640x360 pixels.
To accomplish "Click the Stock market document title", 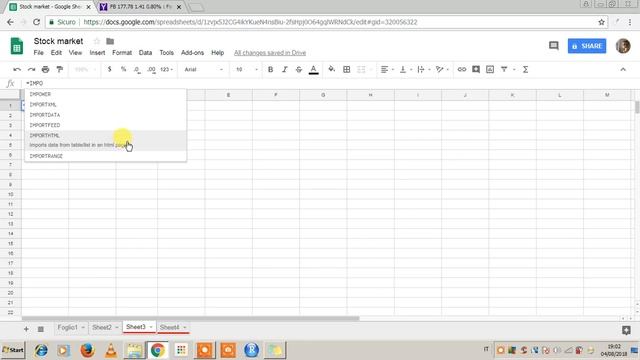I will [x=58, y=41].
